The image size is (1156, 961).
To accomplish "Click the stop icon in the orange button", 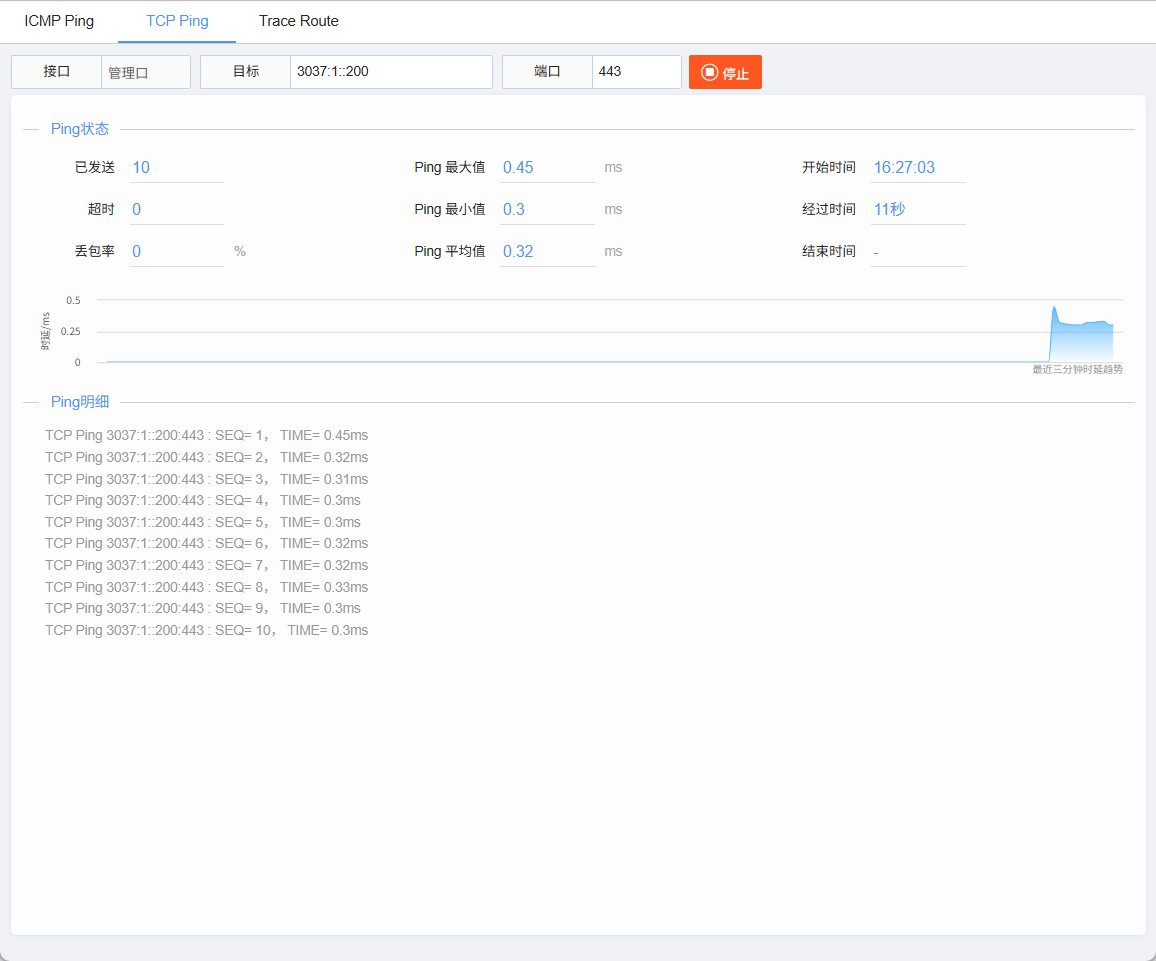I will click(x=709, y=72).
